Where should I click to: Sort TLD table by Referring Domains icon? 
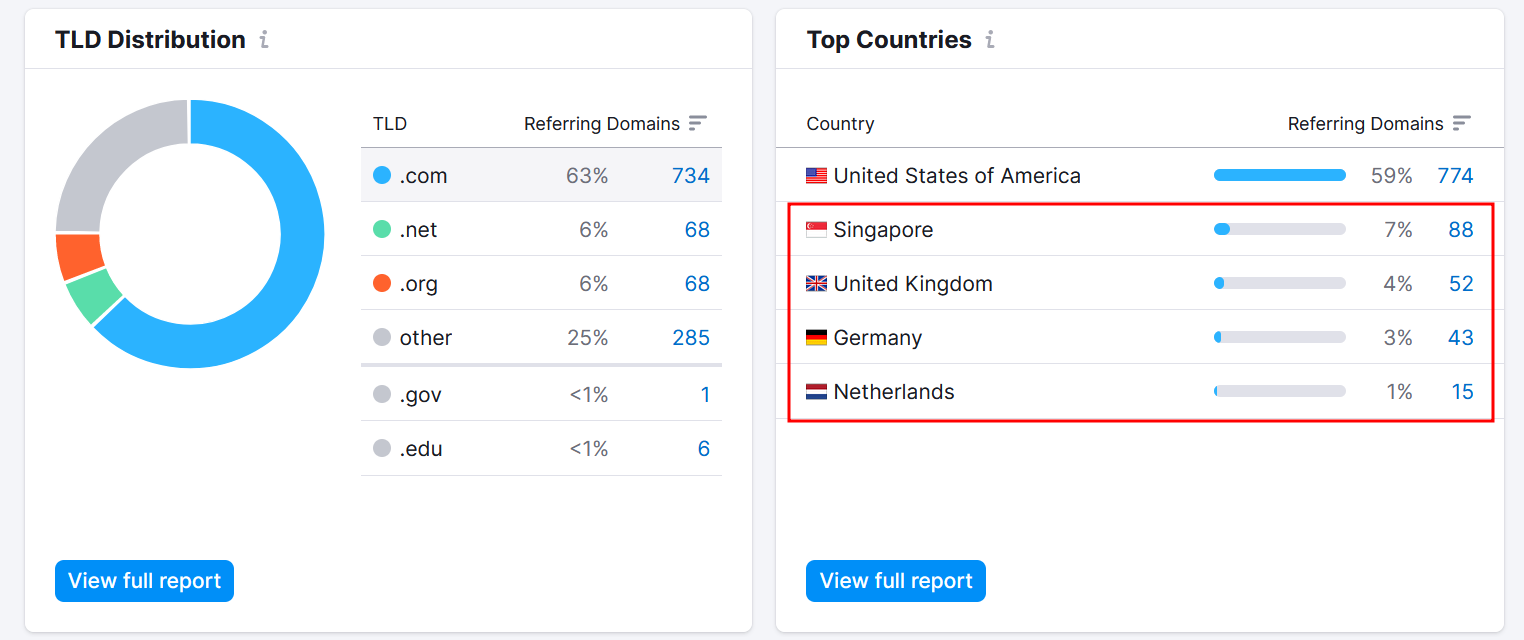[698, 123]
